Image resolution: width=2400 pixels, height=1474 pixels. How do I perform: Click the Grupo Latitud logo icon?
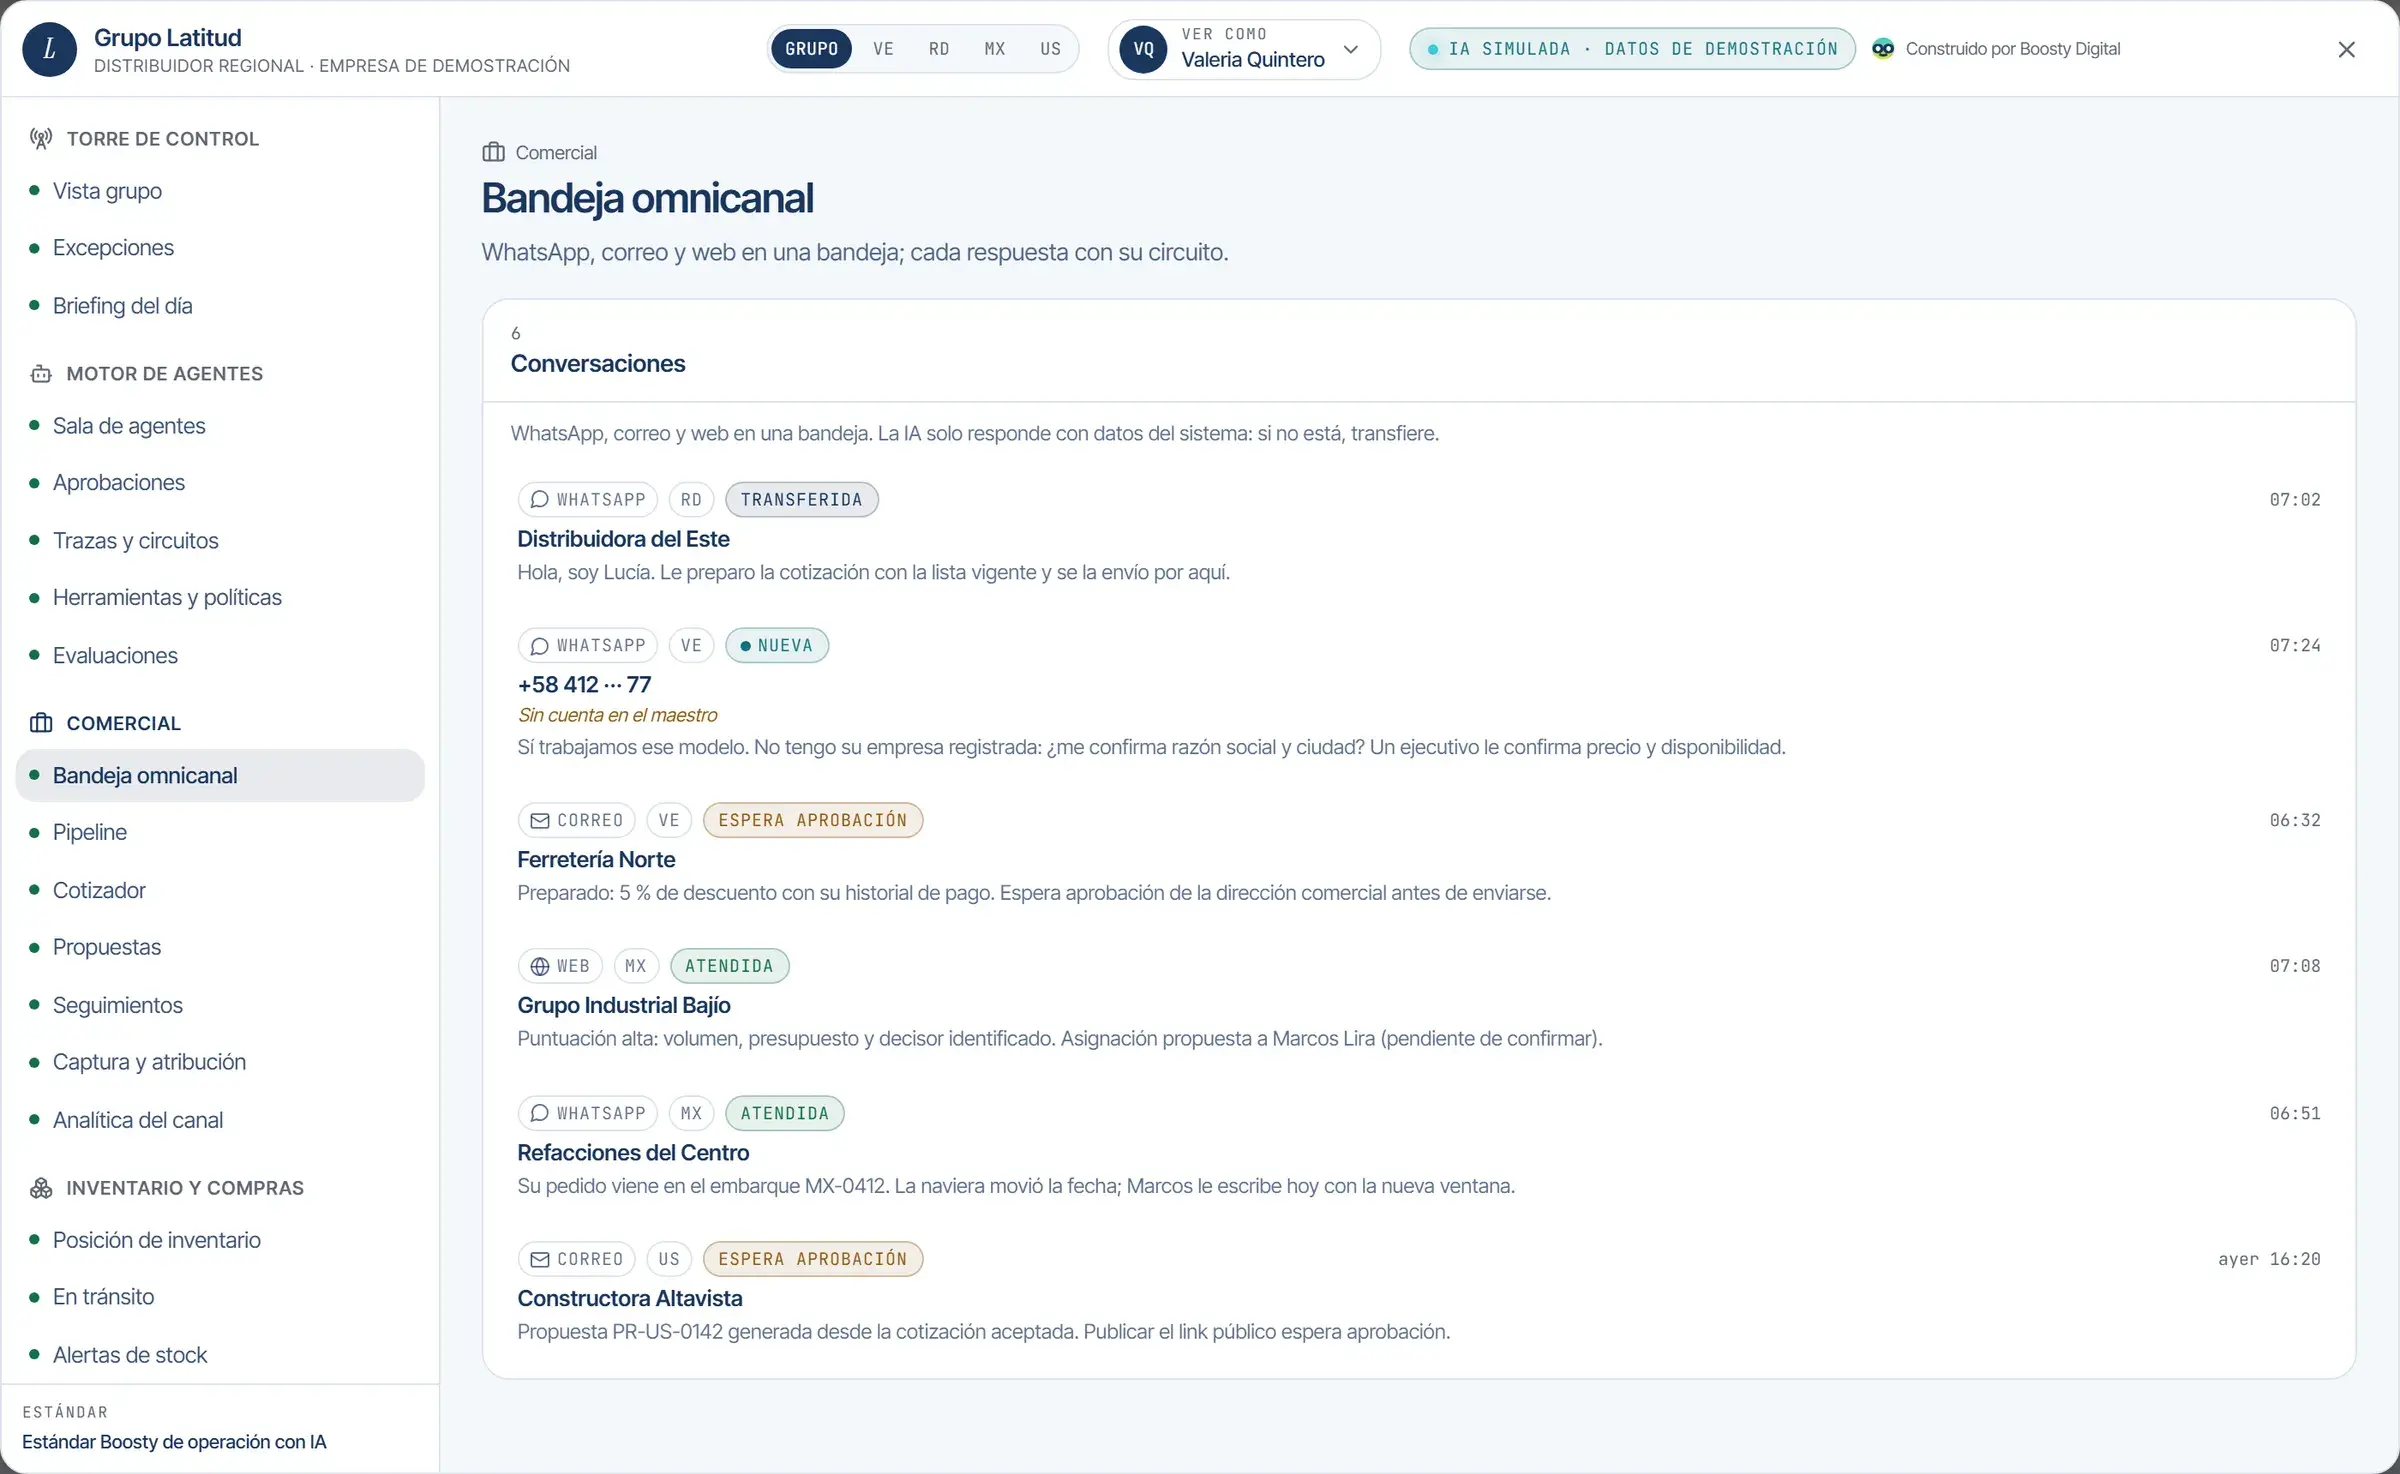pyautogui.click(x=49, y=49)
